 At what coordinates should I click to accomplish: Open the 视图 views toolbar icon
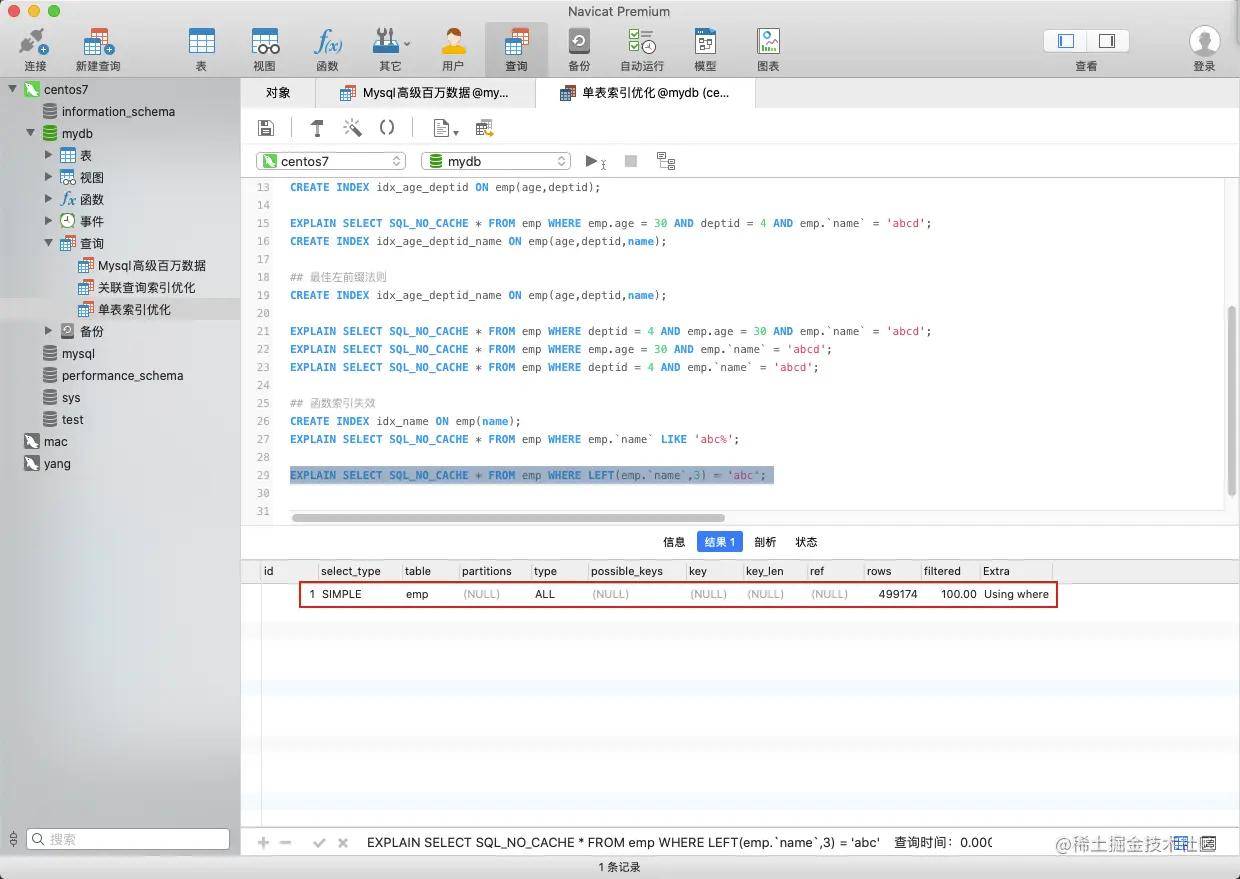[264, 49]
